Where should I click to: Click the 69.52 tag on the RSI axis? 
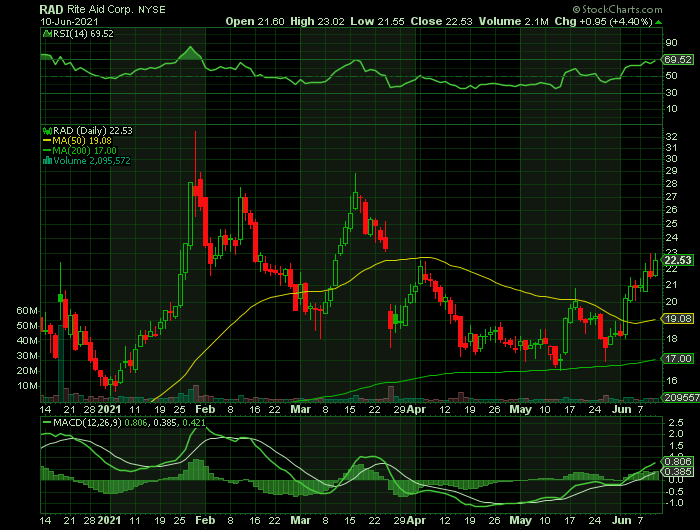click(x=678, y=59)
